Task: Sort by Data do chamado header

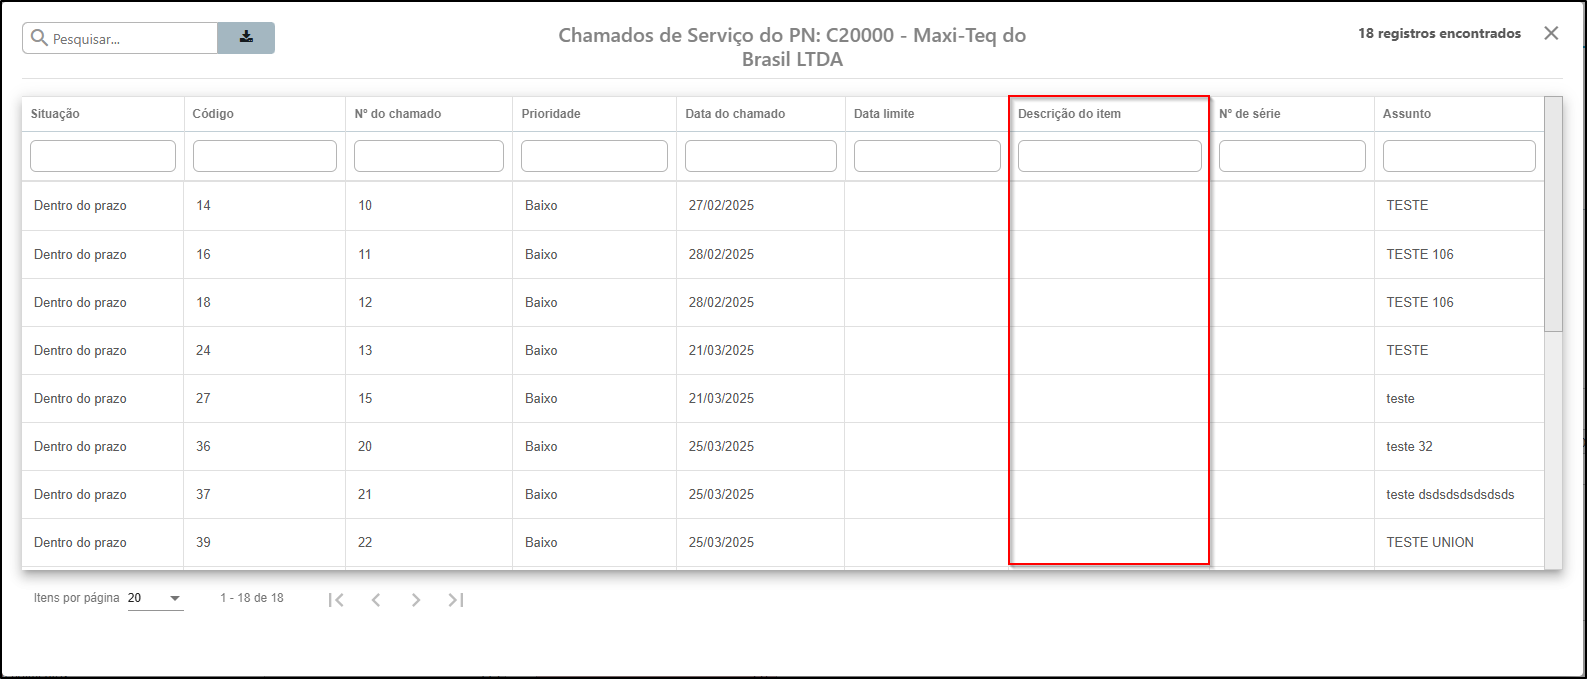Action: click(735, 114)
